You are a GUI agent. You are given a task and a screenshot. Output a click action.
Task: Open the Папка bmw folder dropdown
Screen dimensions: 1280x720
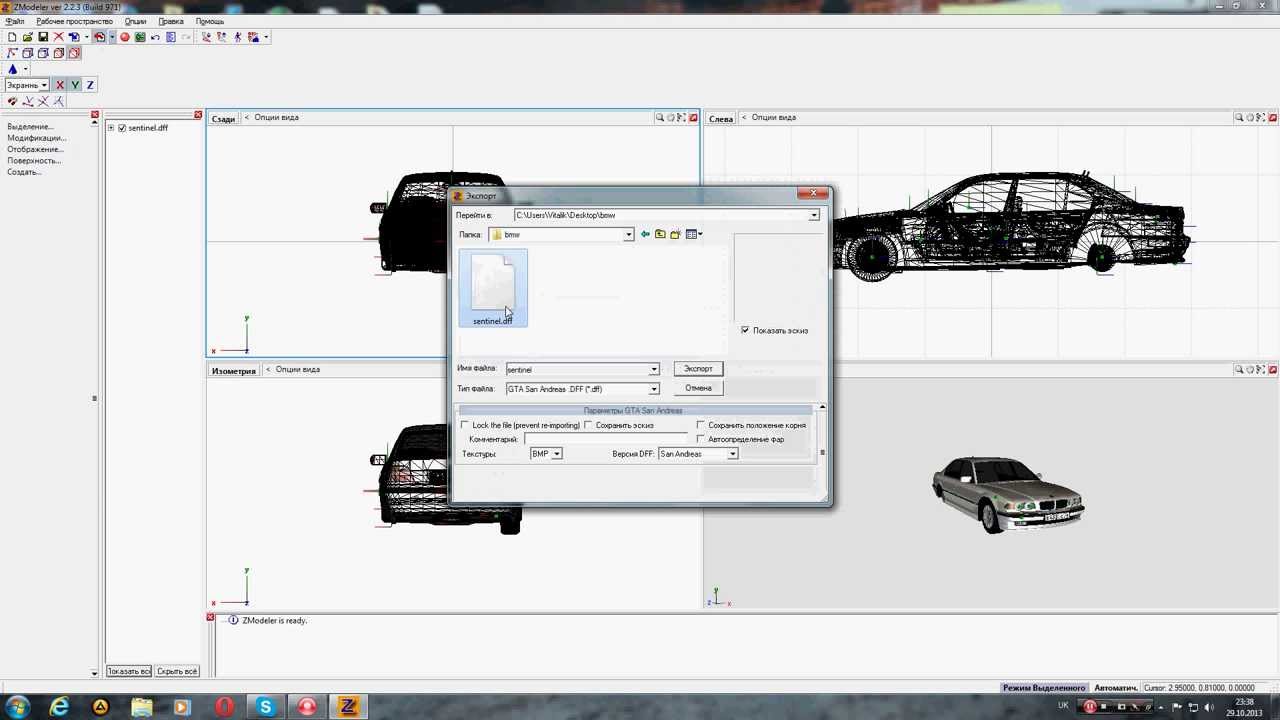pyautogui.click(x=628, y=235)
